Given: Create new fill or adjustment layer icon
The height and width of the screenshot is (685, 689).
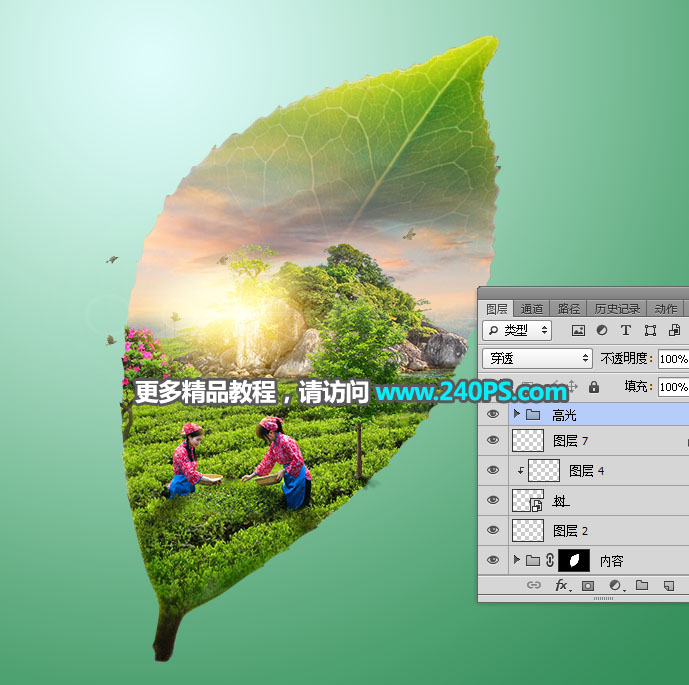Looking at the screenshot, I should point(616,585).
